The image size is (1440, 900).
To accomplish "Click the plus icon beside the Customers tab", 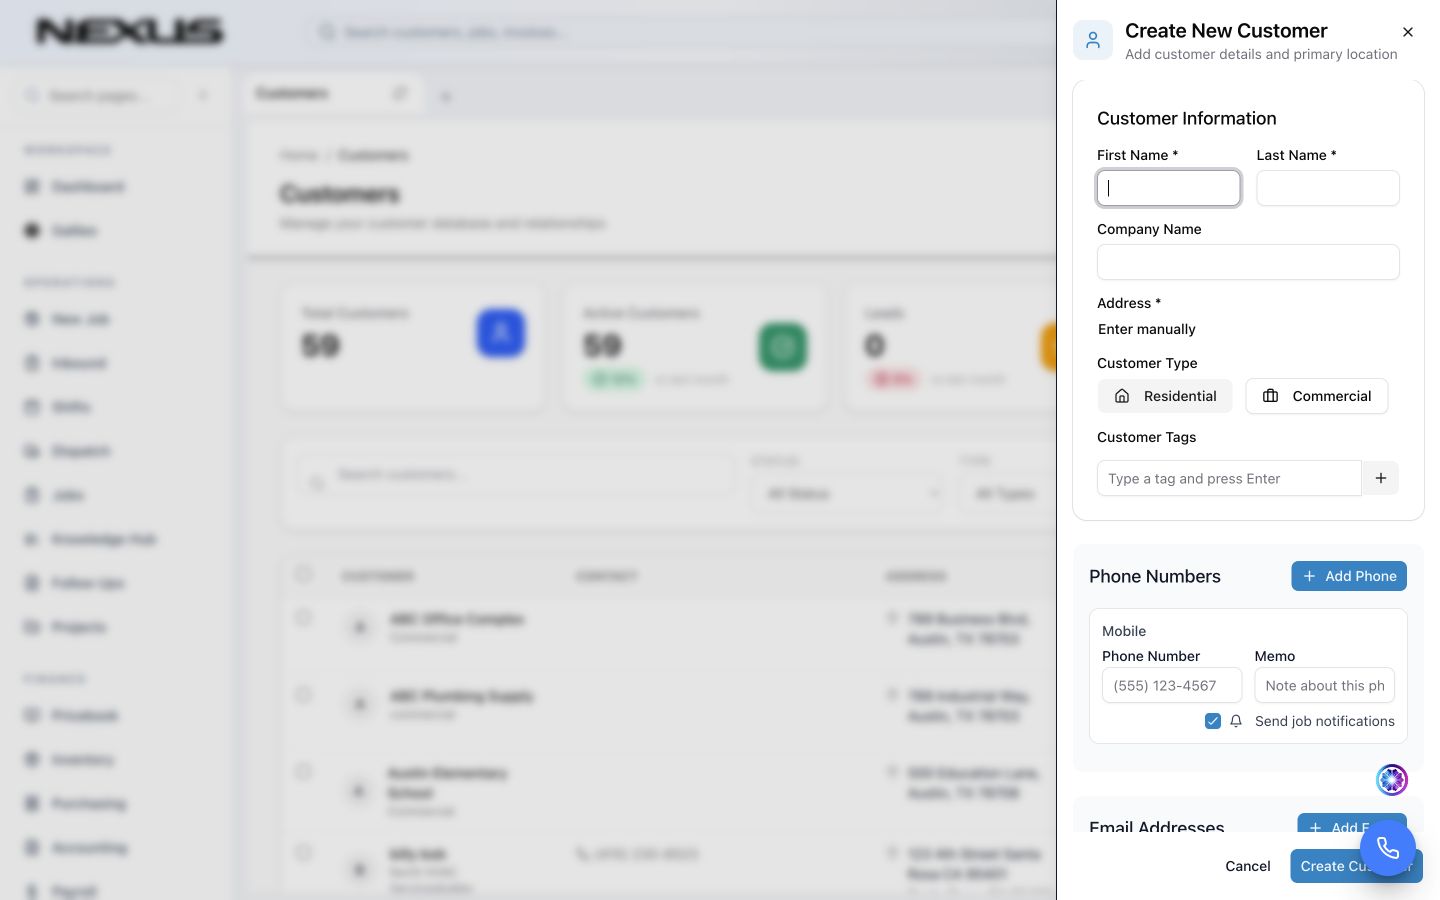I will click(446, 97).
